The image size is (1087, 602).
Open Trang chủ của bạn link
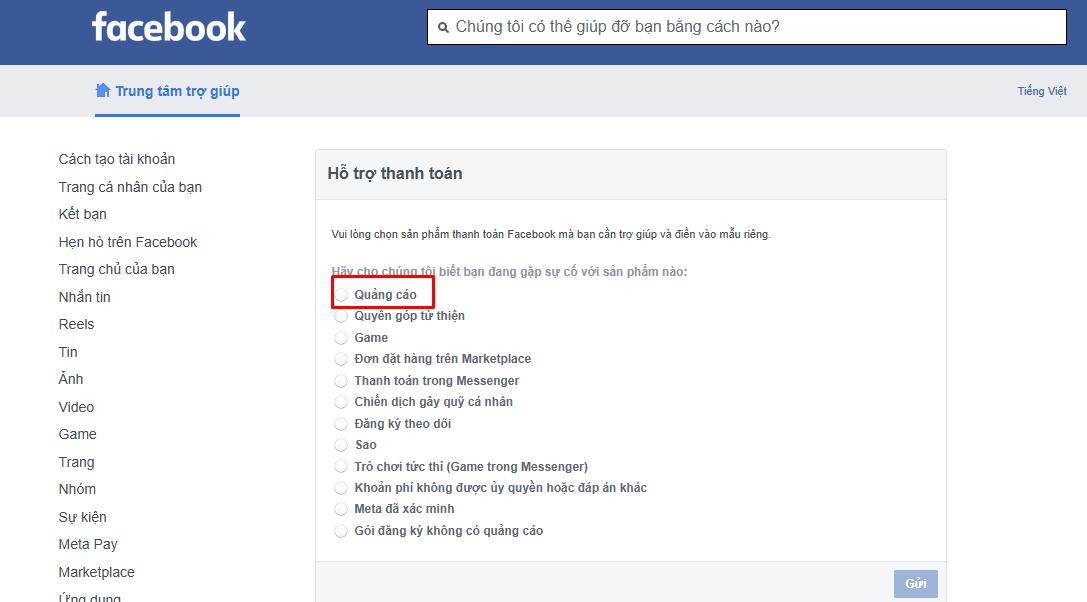point(116,269)
